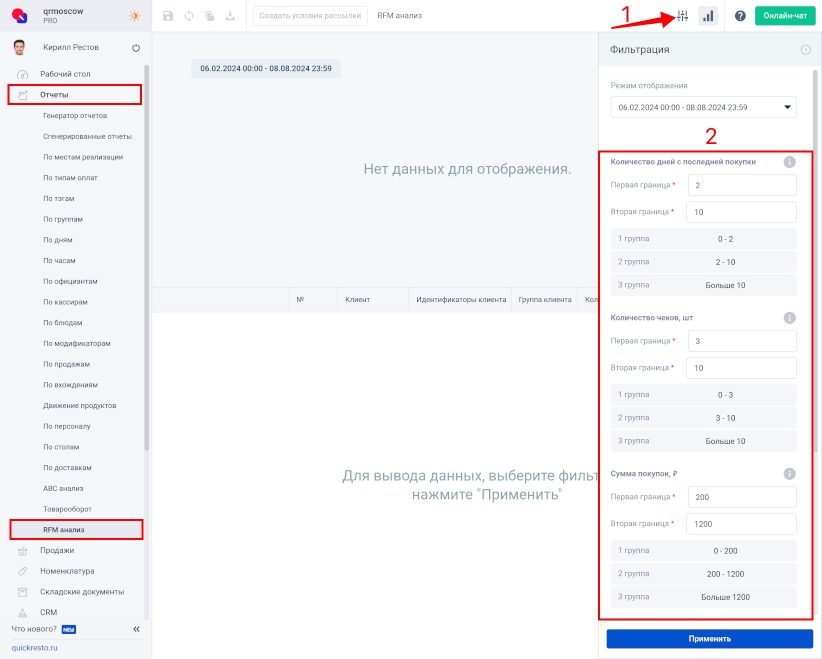Select По дням report
The height and width of the screenshot is (659, 822).
(58, 240)
